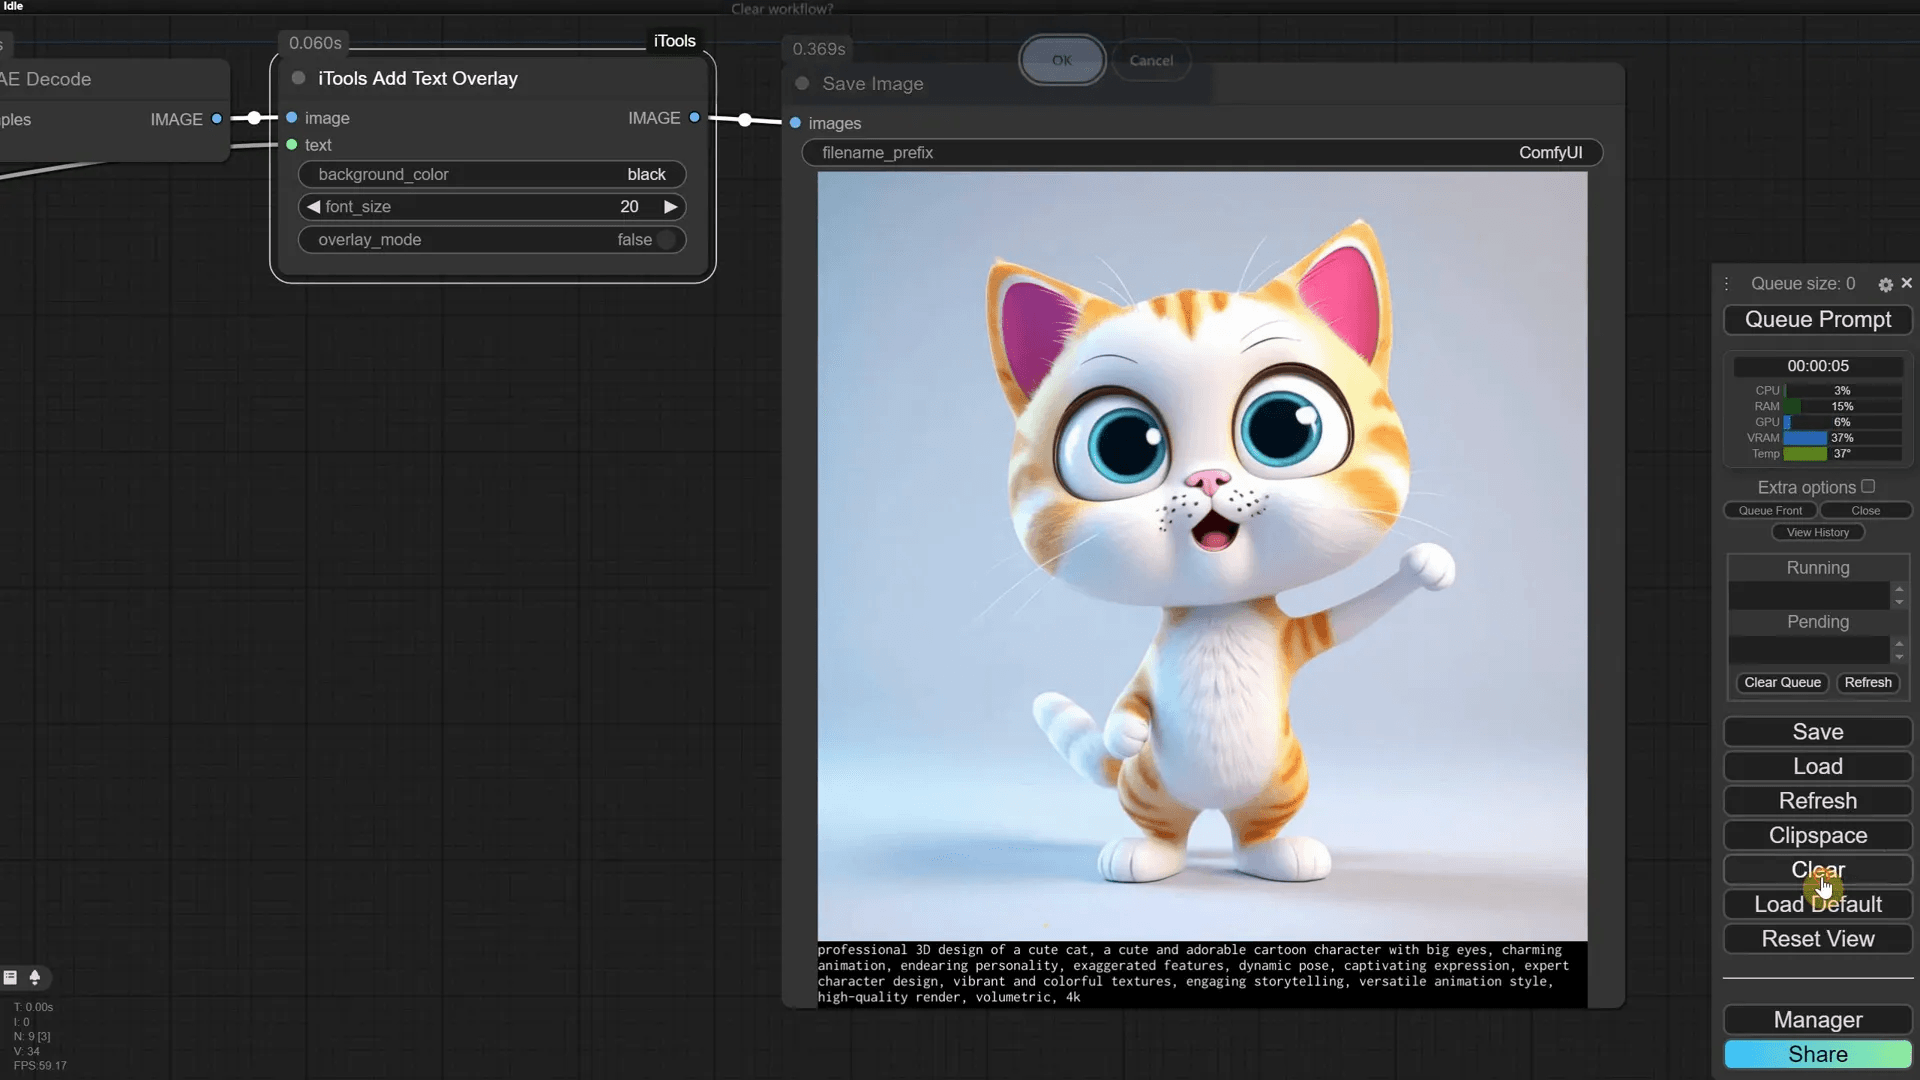Click IMAGE output socket of iTools node

[695, 118]
